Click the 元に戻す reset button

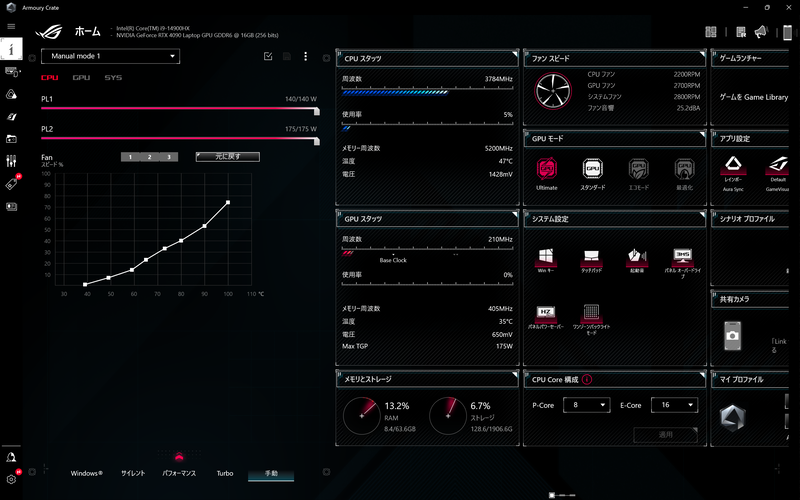pyautogui.click(x=228, y=157)
